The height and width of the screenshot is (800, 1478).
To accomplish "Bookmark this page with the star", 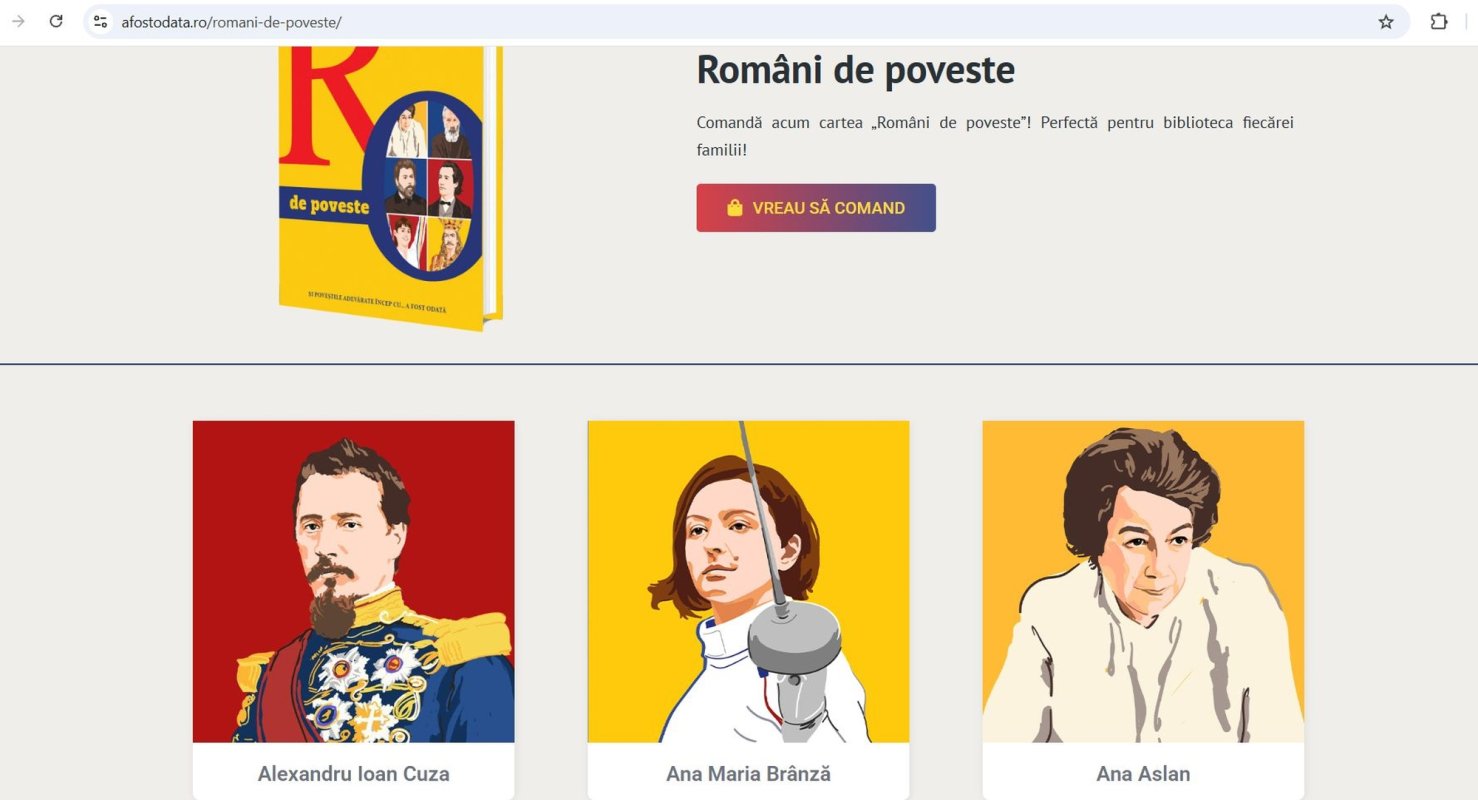I will coord(1386,22).
